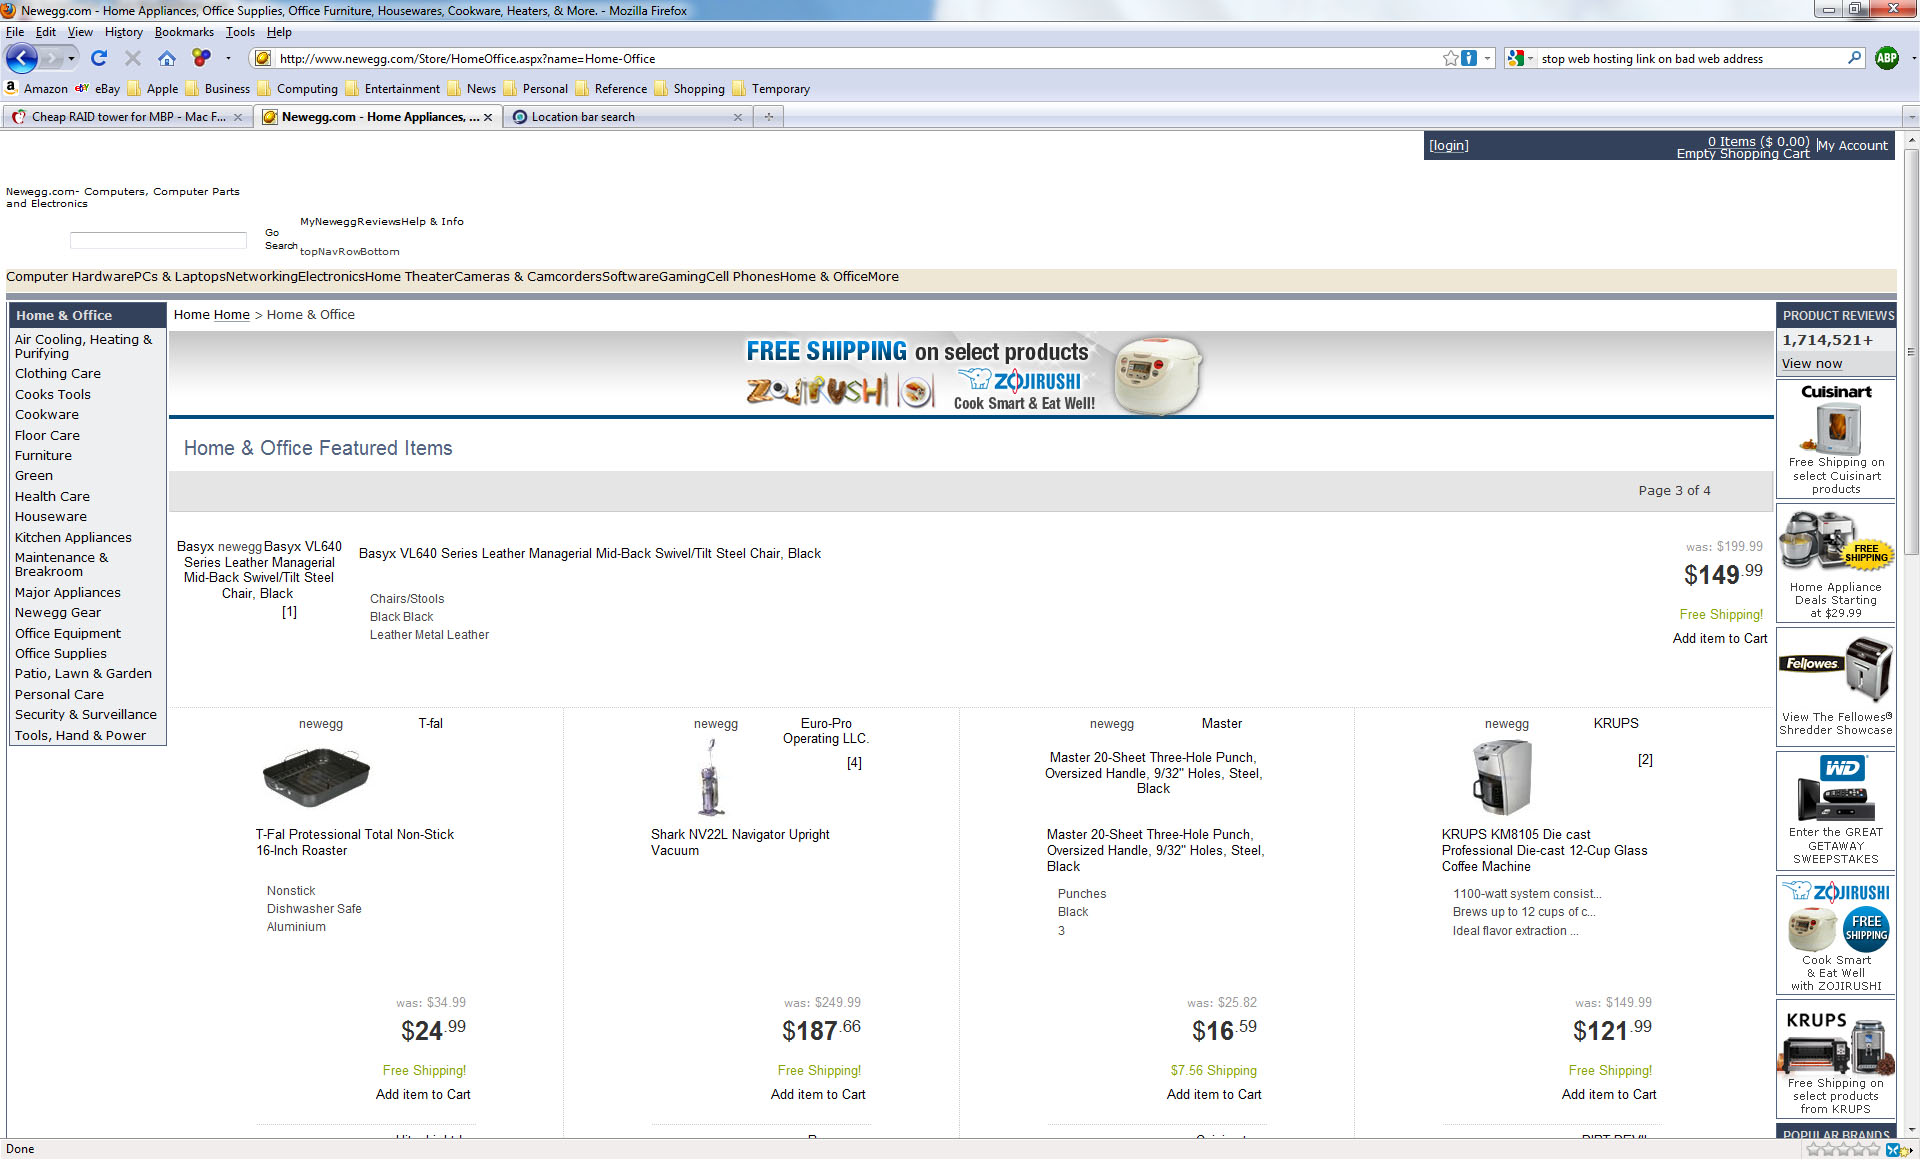This screenshot has height=1160, width=1920.
Task: Open the View menu
Action: 80,32
